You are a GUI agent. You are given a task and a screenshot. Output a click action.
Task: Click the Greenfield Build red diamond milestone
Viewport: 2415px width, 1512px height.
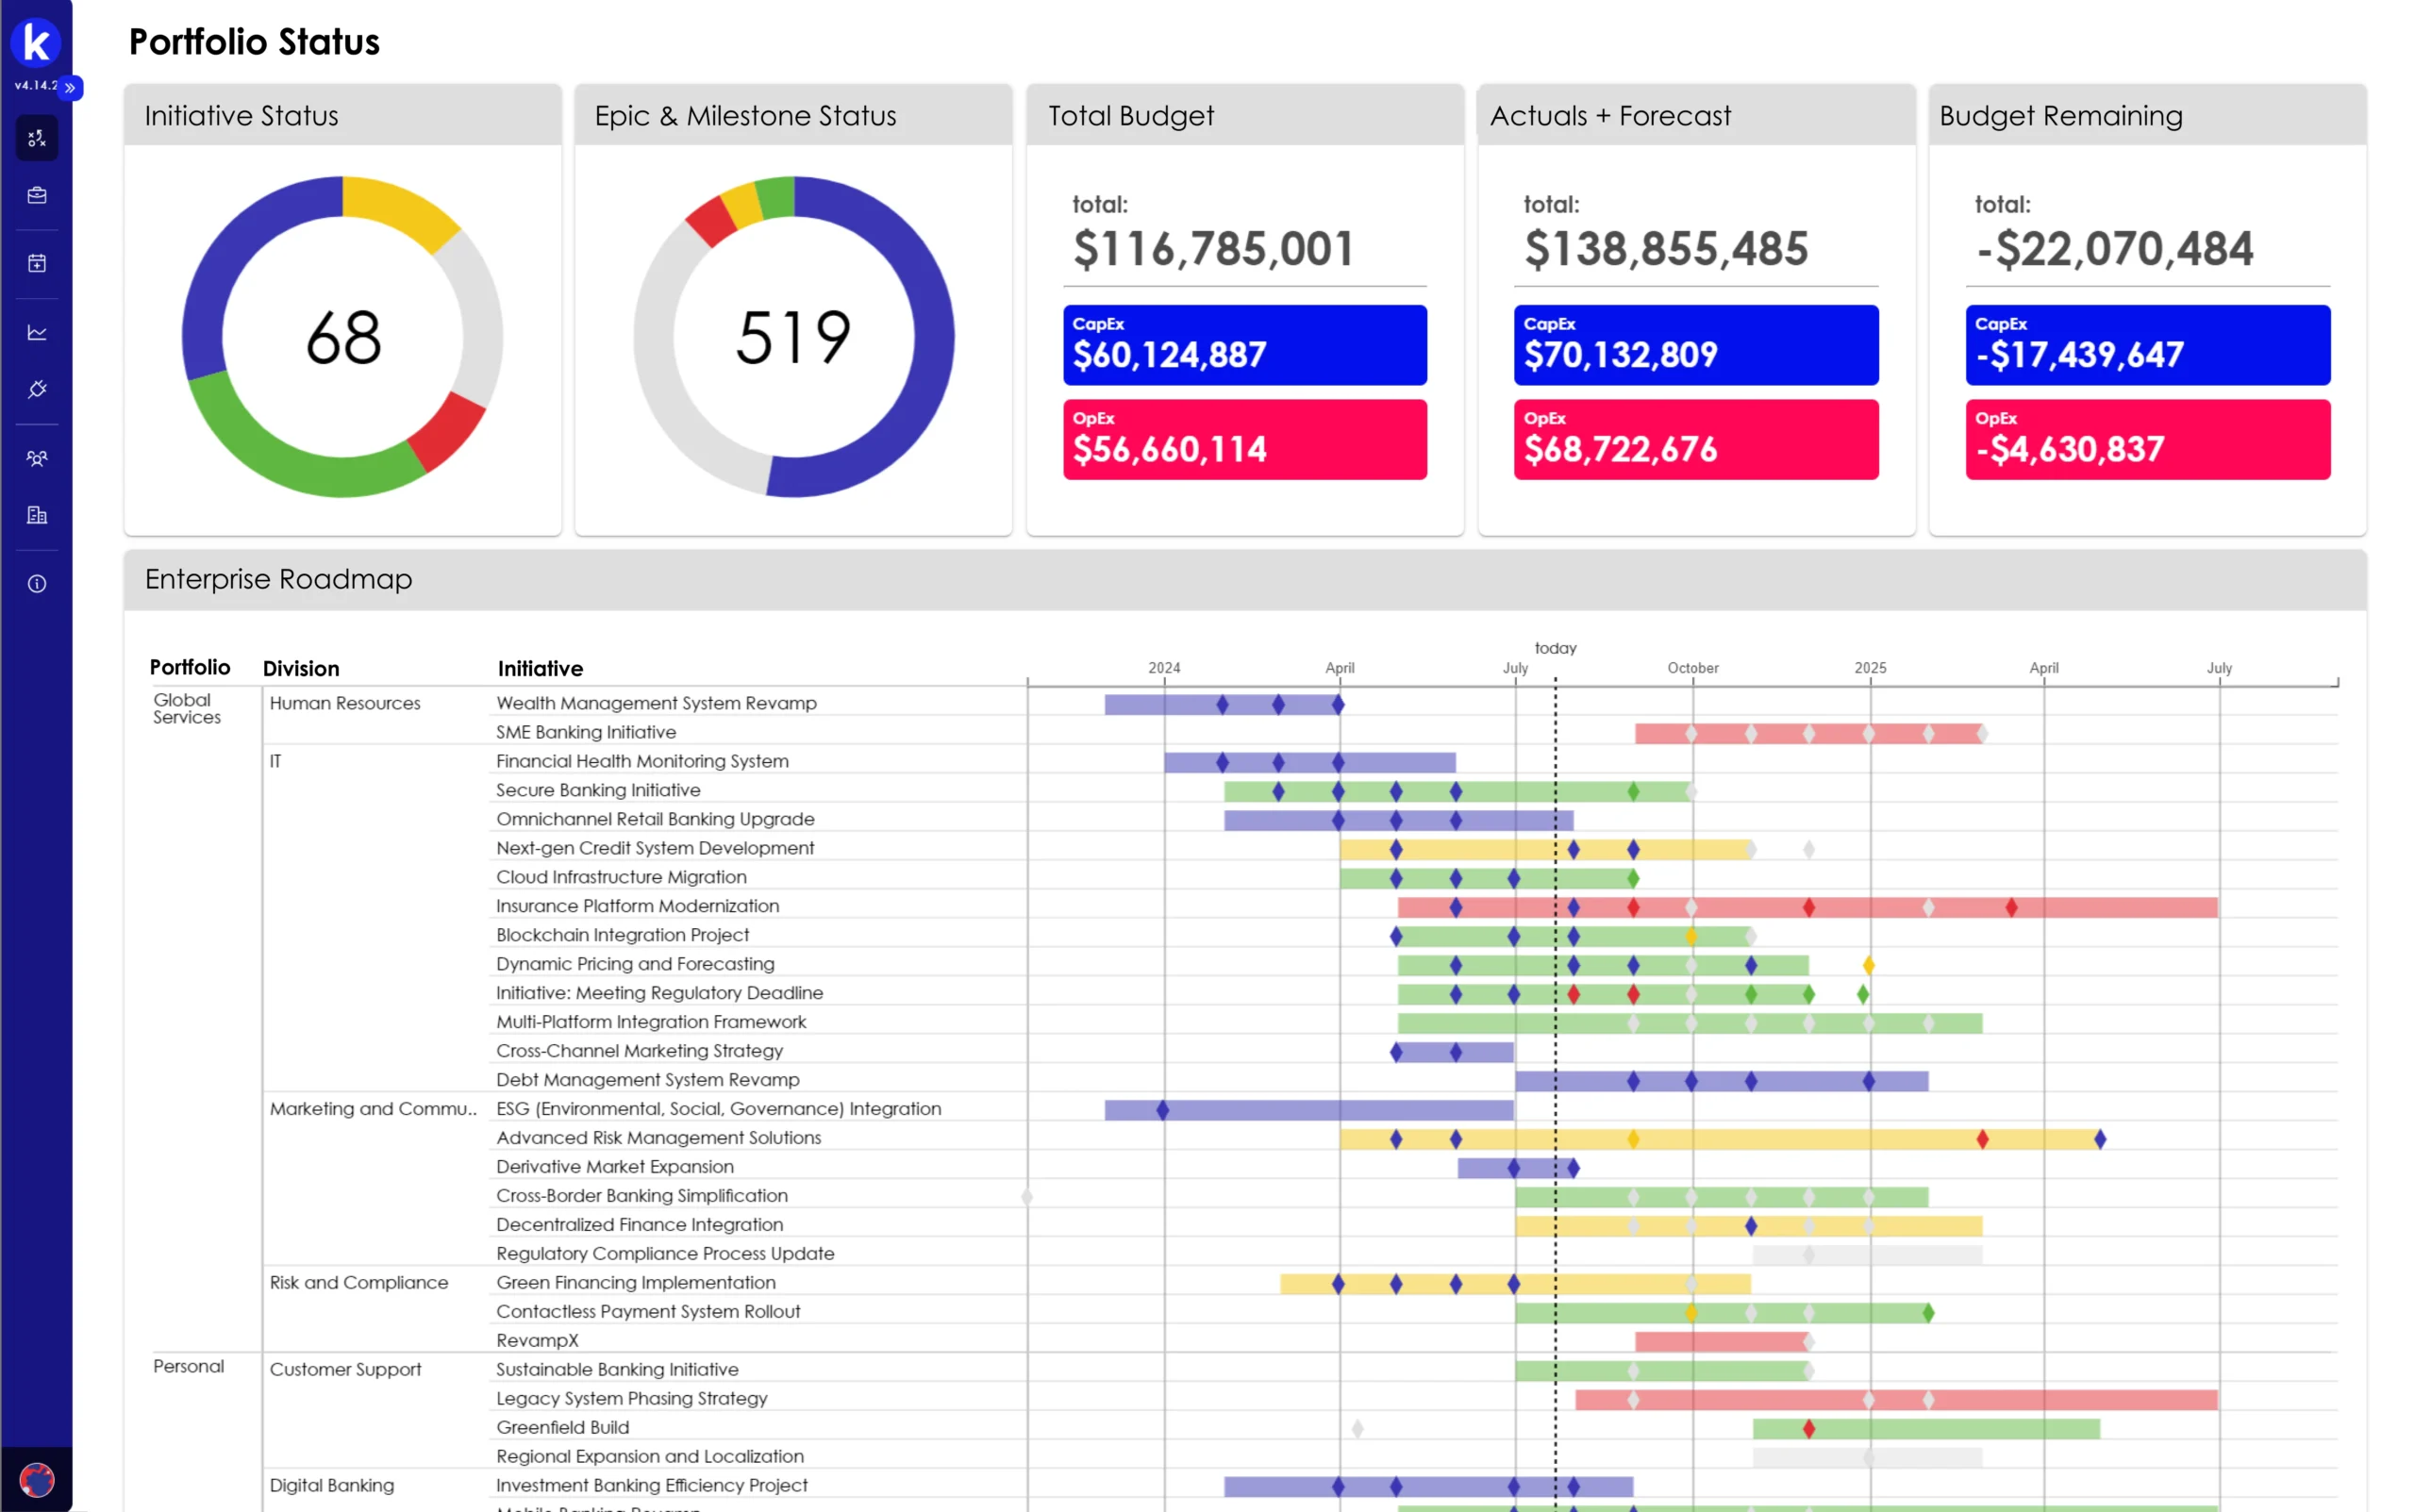pos(1808,1429)
